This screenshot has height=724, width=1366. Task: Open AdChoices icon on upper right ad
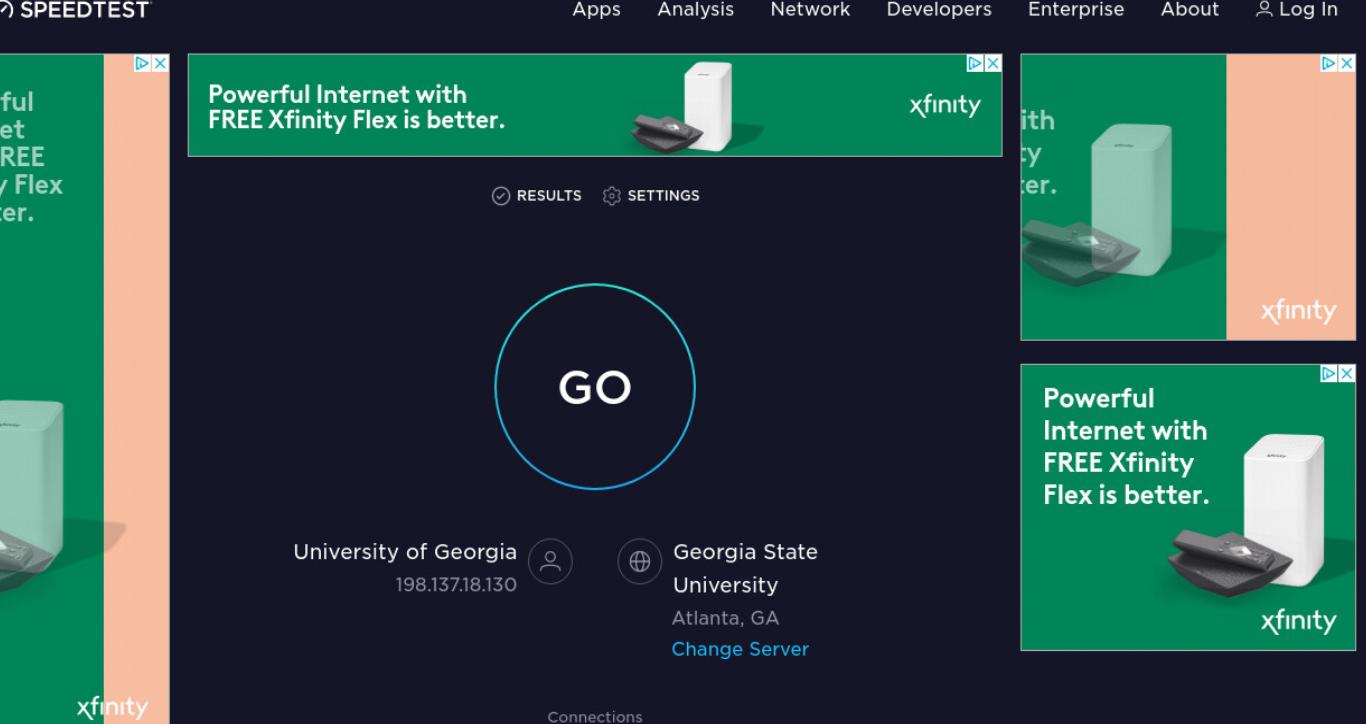coord(1330,63)
